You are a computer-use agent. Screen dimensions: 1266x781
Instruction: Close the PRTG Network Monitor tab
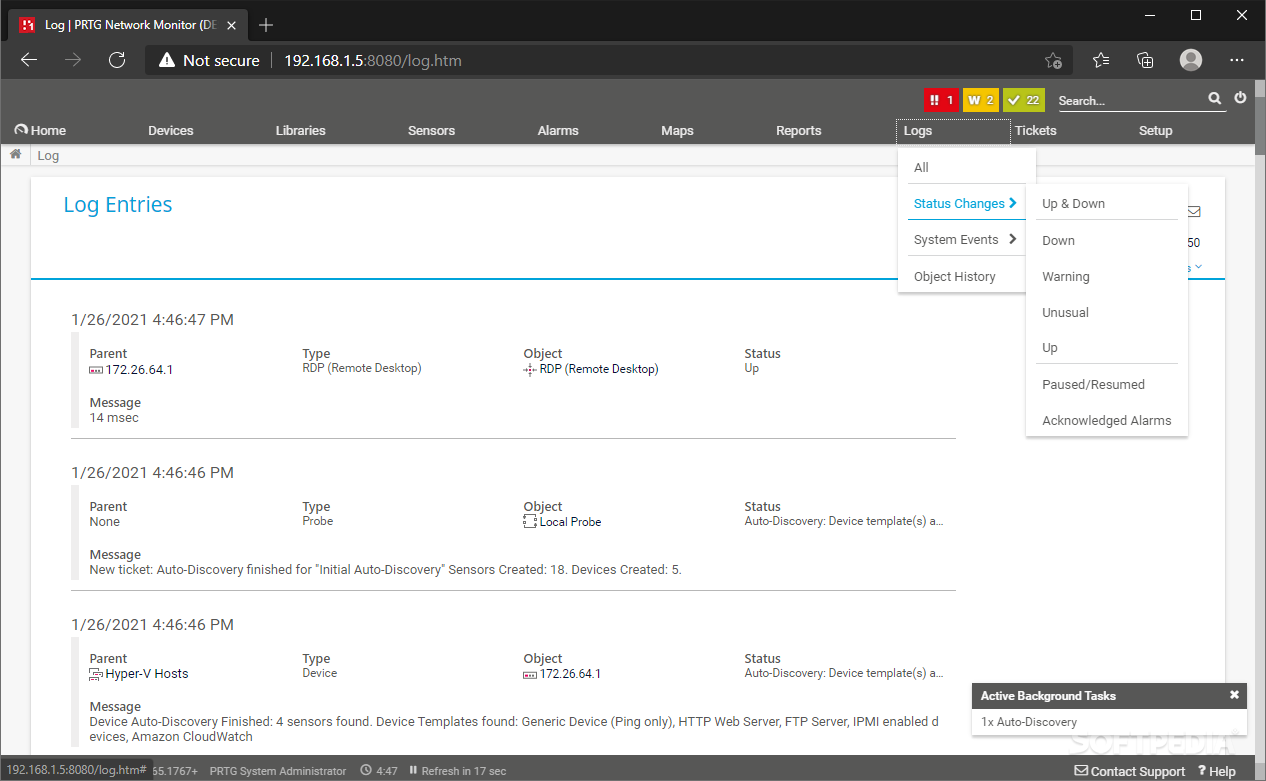(232, 25)
